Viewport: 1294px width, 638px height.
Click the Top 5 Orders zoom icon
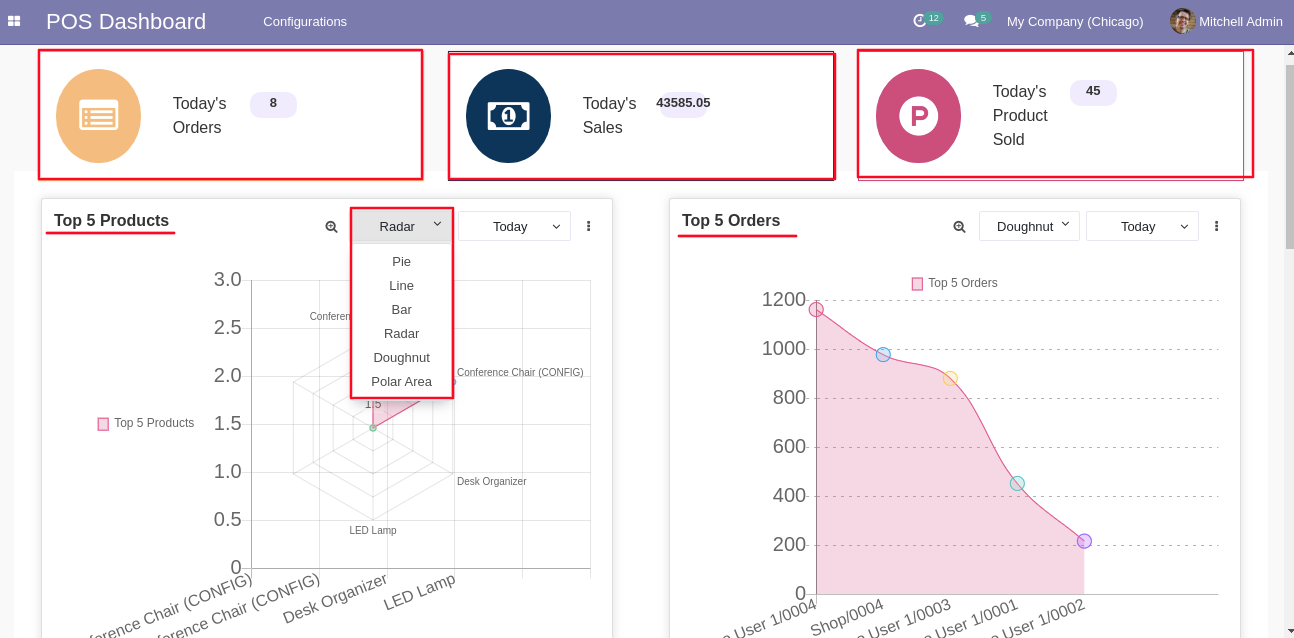(x=959, y=227)
